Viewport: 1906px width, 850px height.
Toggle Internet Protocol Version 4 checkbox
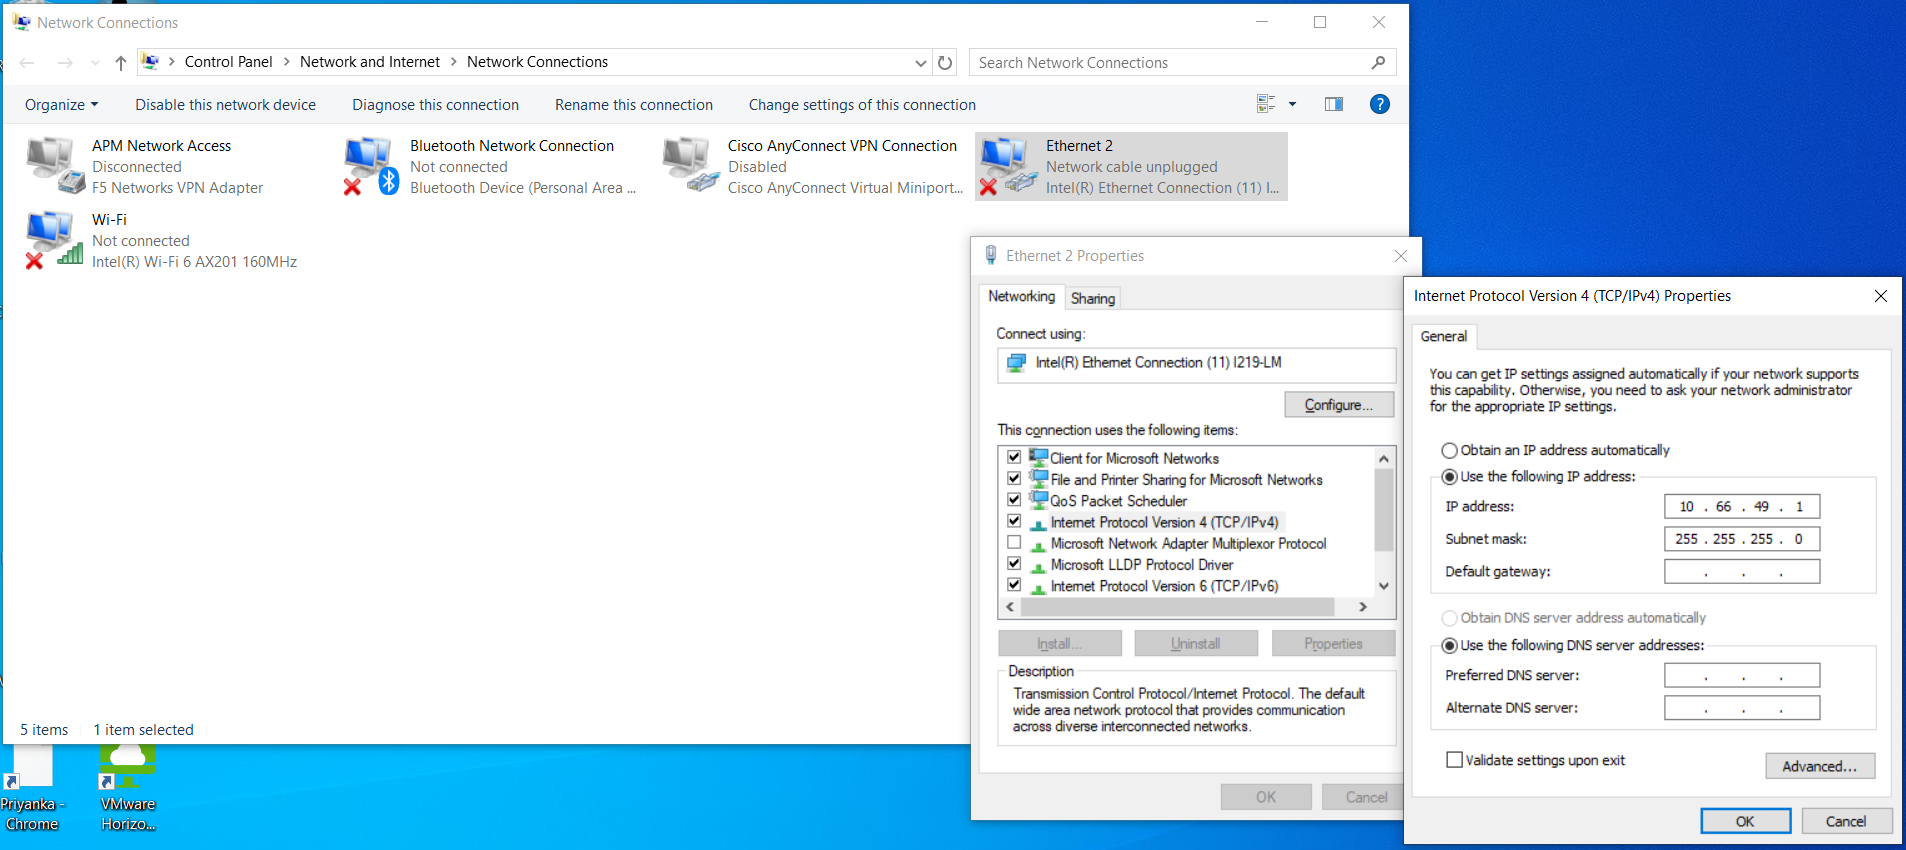pyautogui.click(x=1014, y=521)
